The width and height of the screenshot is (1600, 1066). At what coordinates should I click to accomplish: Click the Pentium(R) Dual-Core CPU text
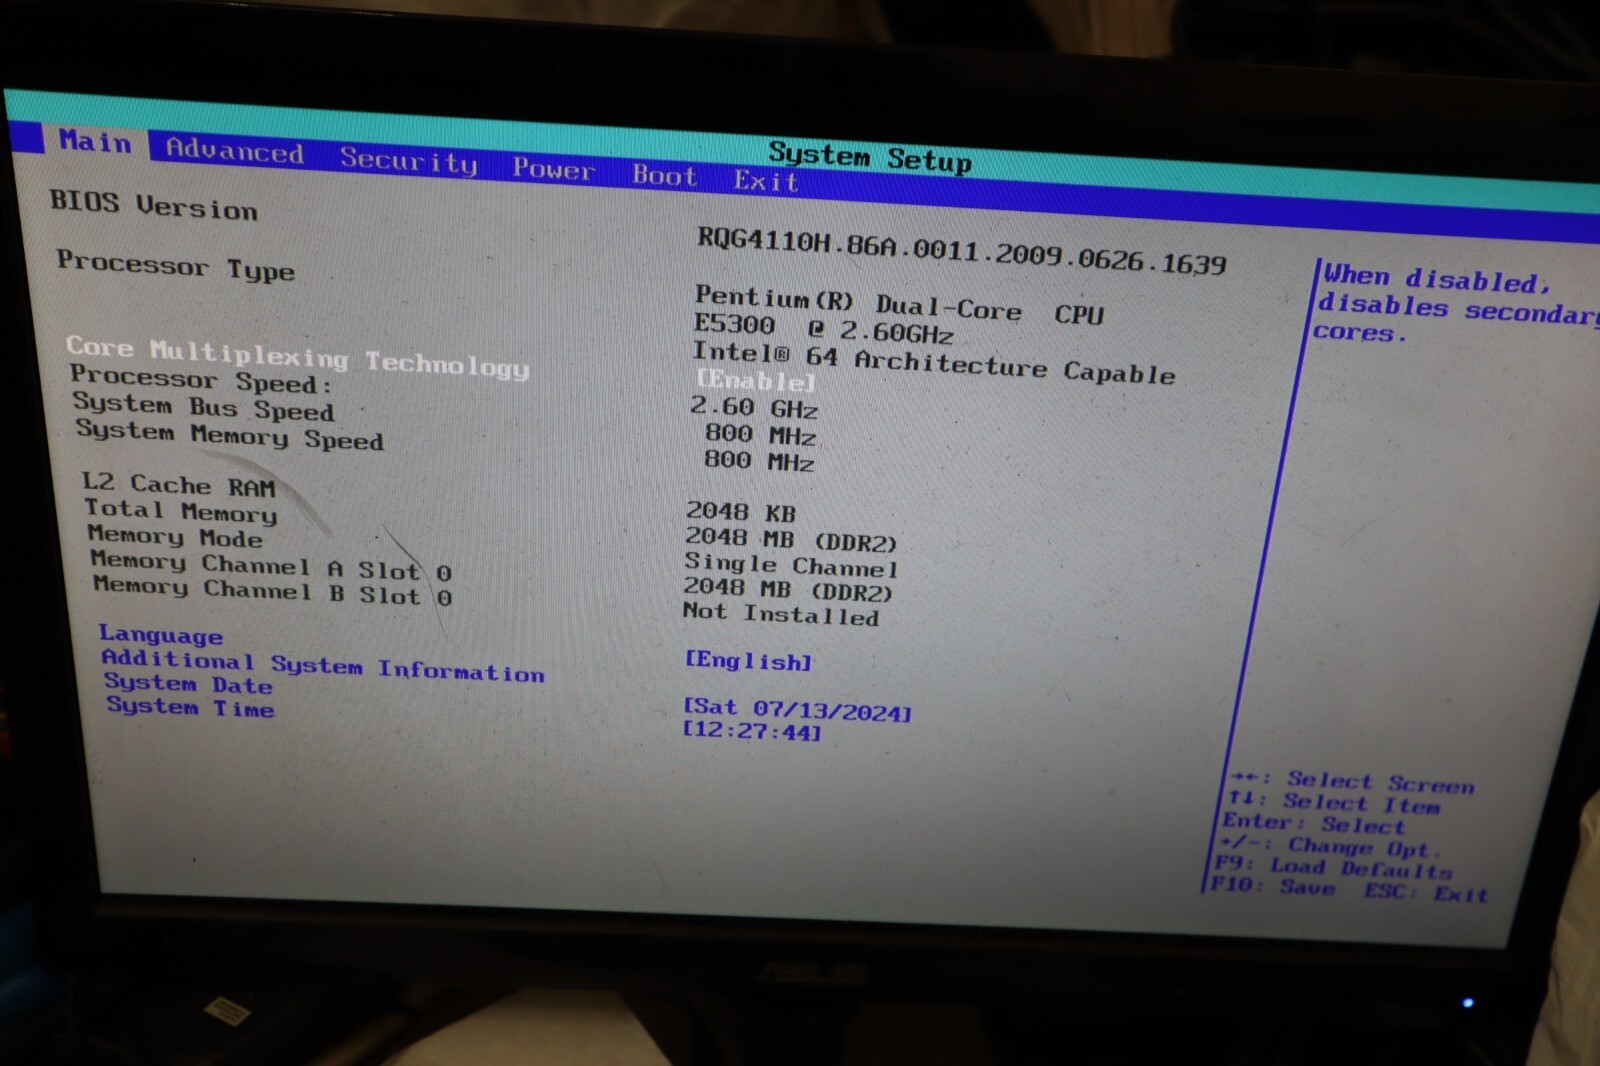coord(900,306)
